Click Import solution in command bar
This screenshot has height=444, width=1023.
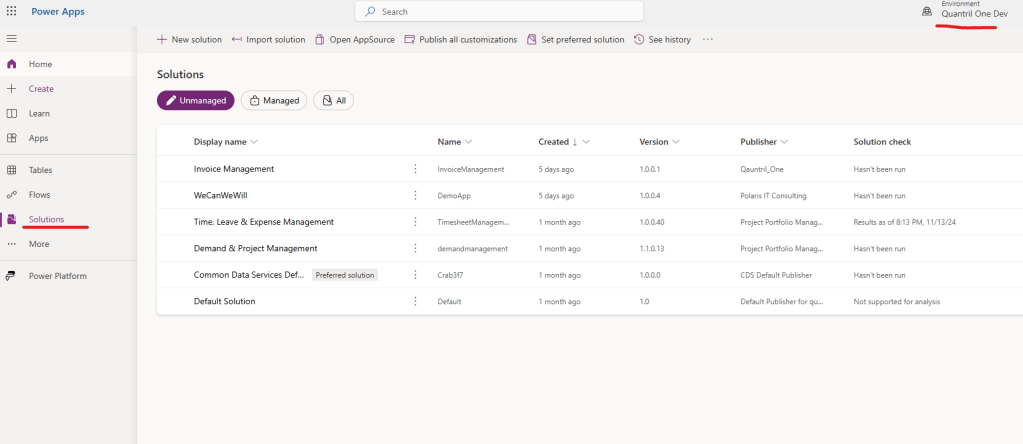(268, 40)
